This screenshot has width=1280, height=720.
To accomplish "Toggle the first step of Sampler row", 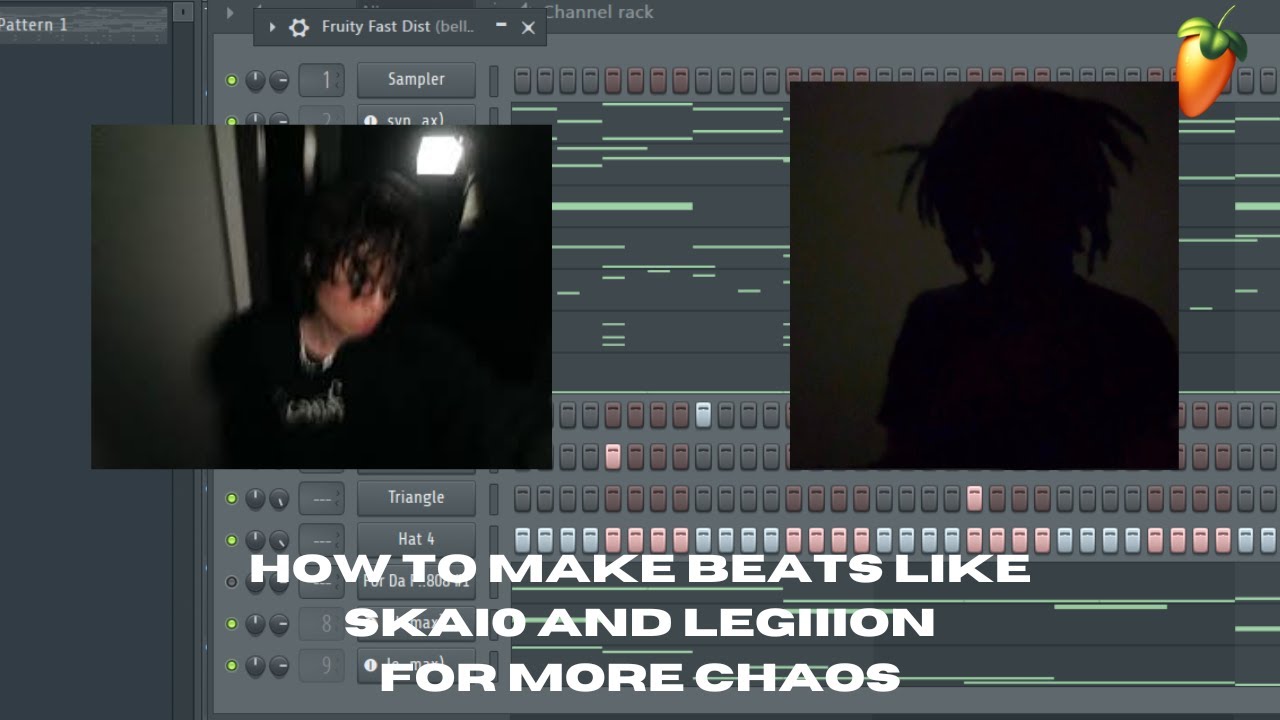I will click(522, 80).
